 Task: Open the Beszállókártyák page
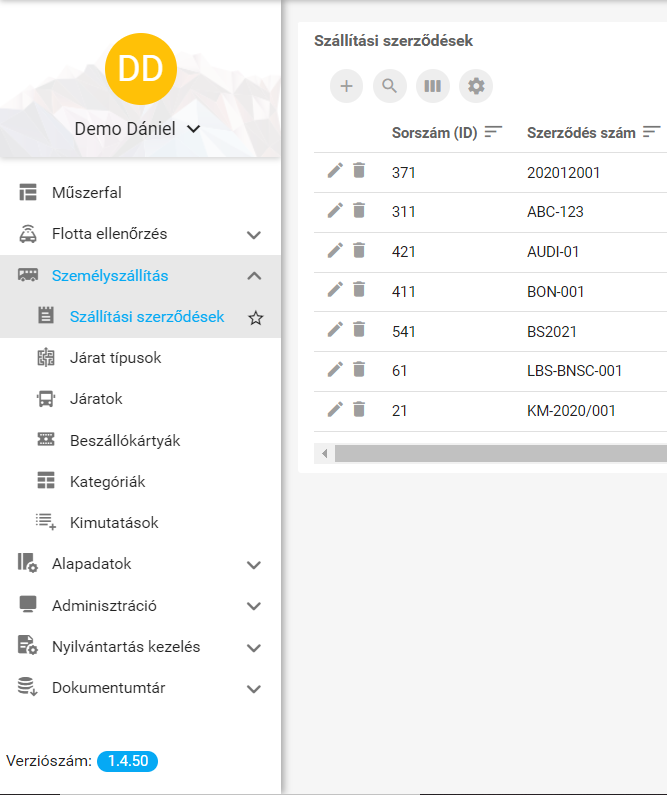(125, 440)
